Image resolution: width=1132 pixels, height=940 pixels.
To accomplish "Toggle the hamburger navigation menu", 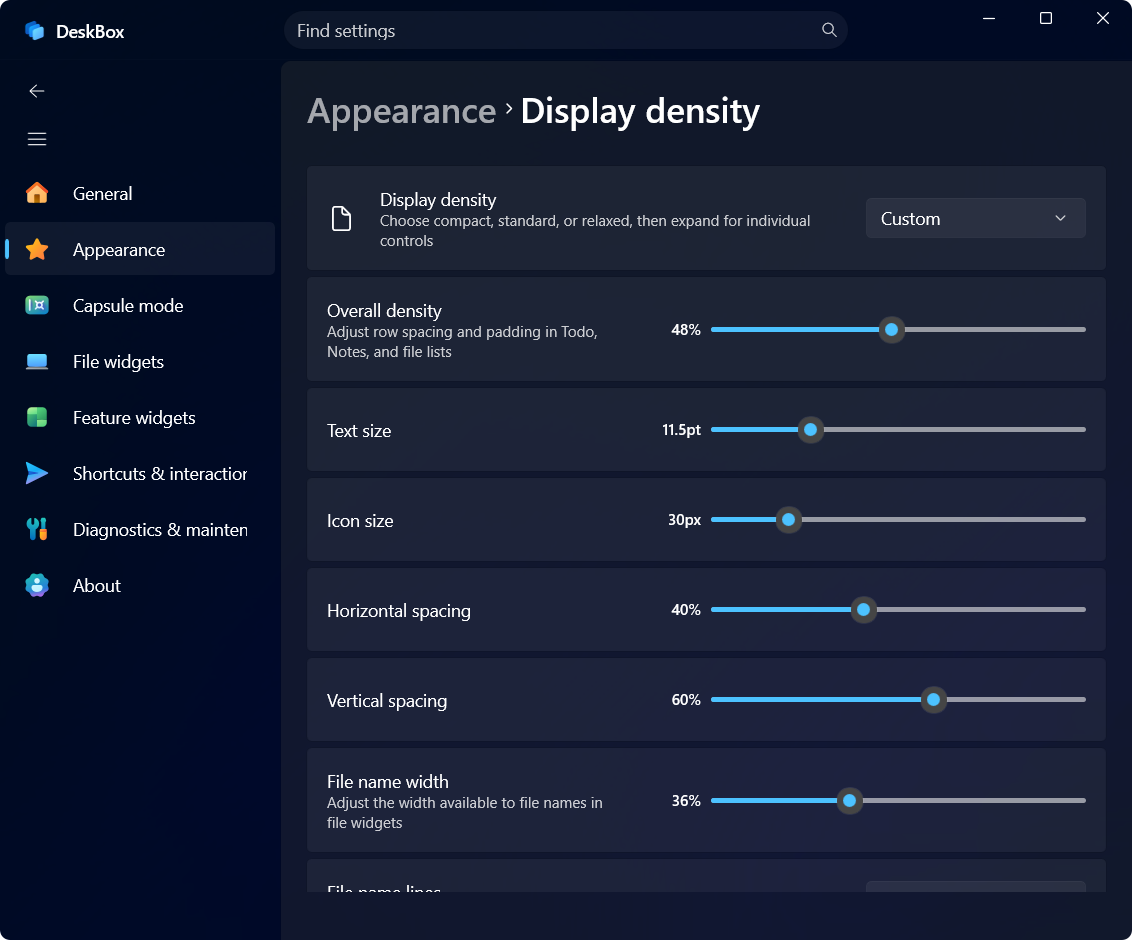I will (37, 139).
